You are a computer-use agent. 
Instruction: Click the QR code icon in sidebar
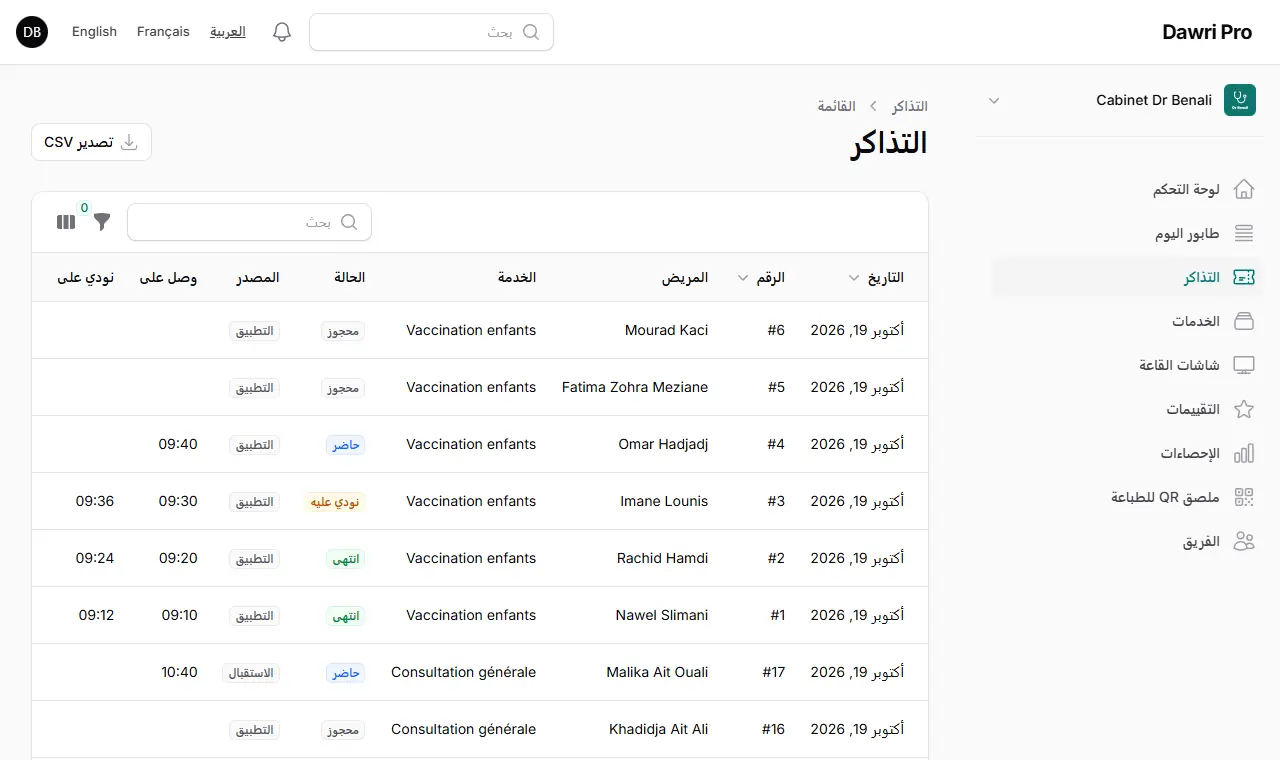click(x=1244, y=497)
